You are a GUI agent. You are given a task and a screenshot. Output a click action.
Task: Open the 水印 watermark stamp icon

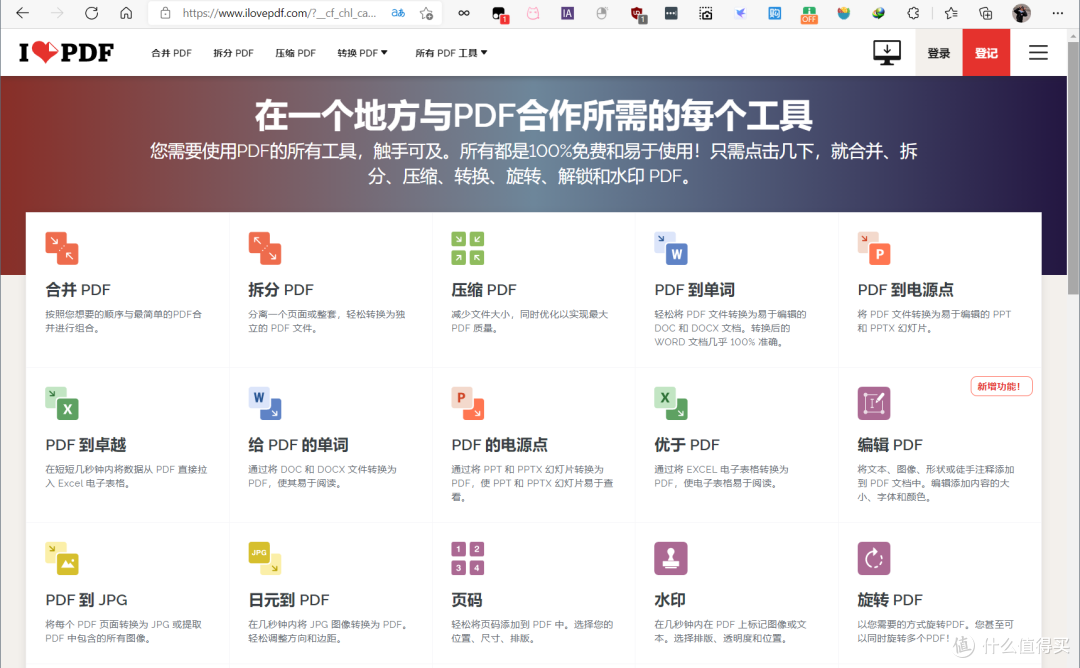671,559
